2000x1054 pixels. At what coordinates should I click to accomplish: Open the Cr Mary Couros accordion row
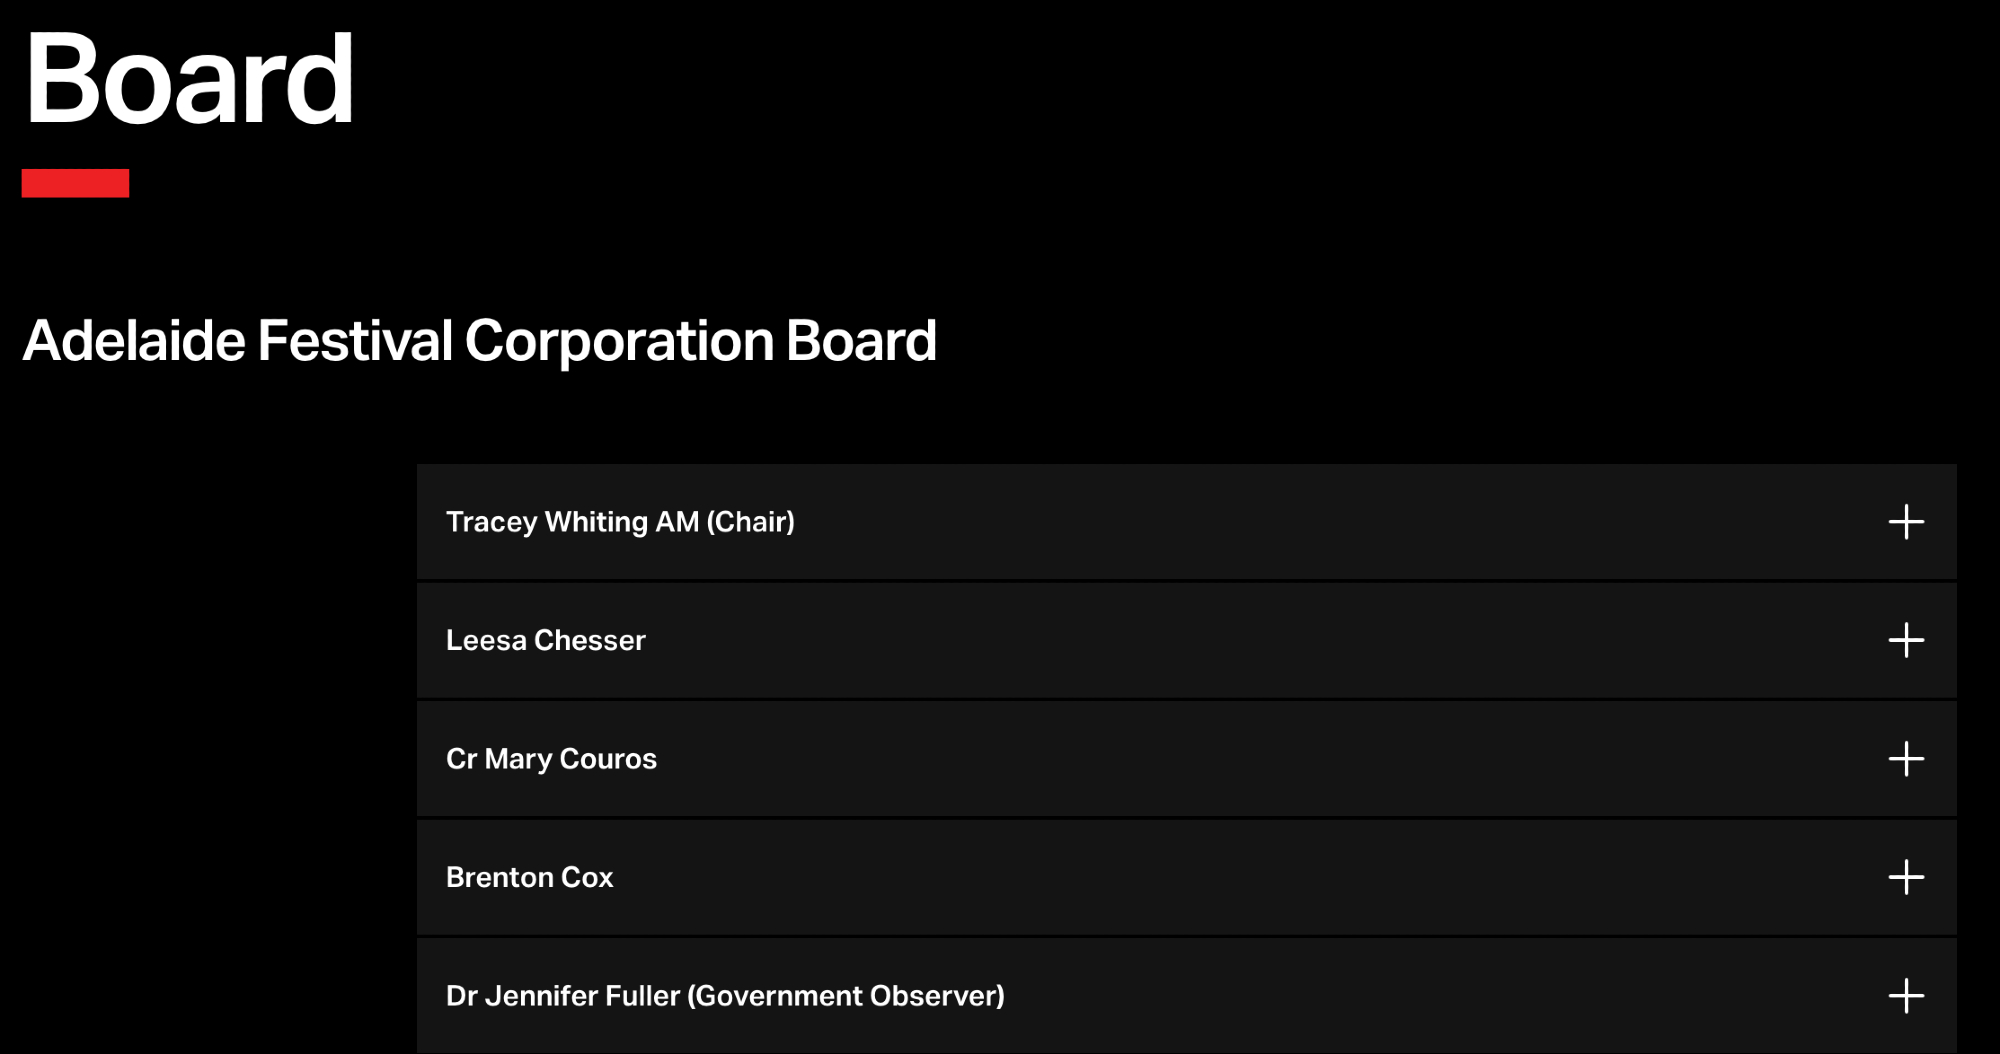pos(1100,759)
